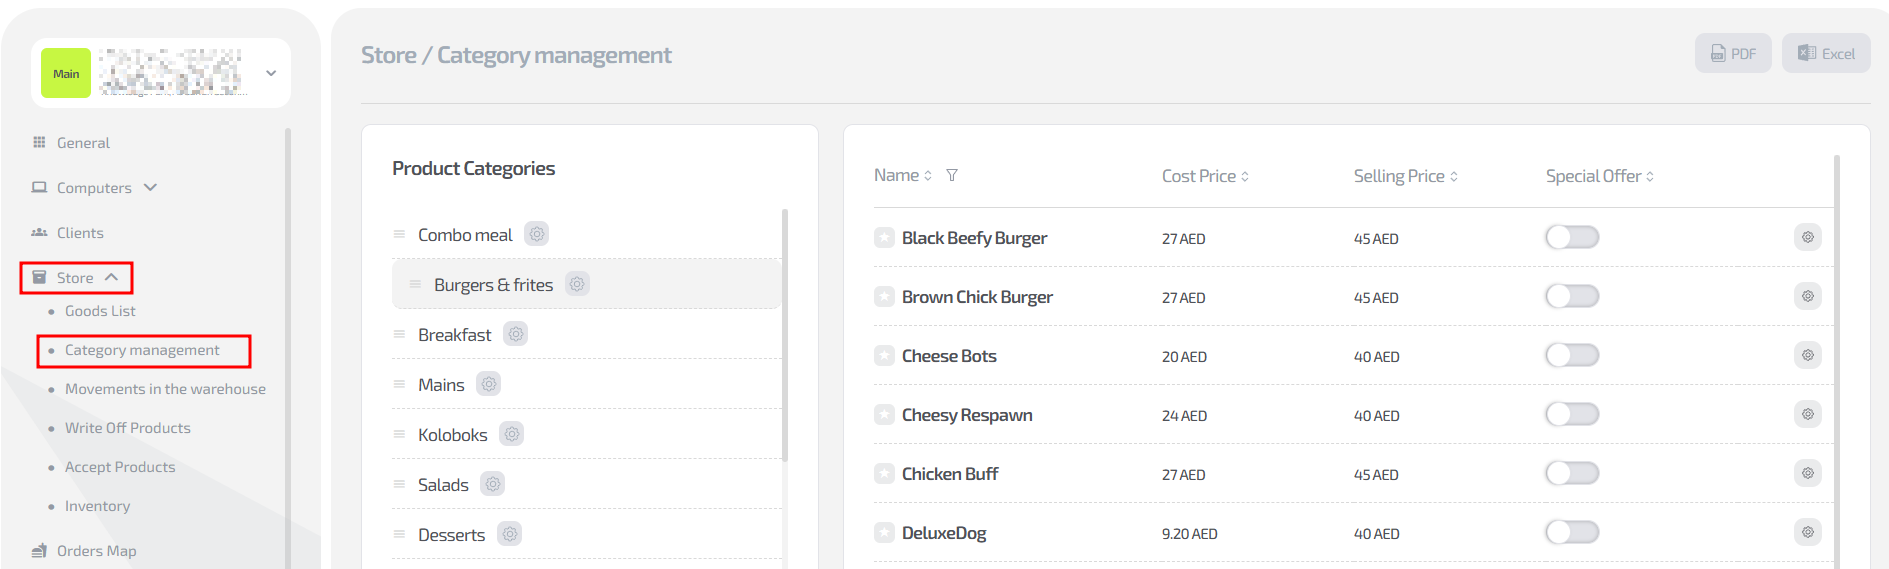Turn on special offer for Chicken Buff

pos(1572,474)
